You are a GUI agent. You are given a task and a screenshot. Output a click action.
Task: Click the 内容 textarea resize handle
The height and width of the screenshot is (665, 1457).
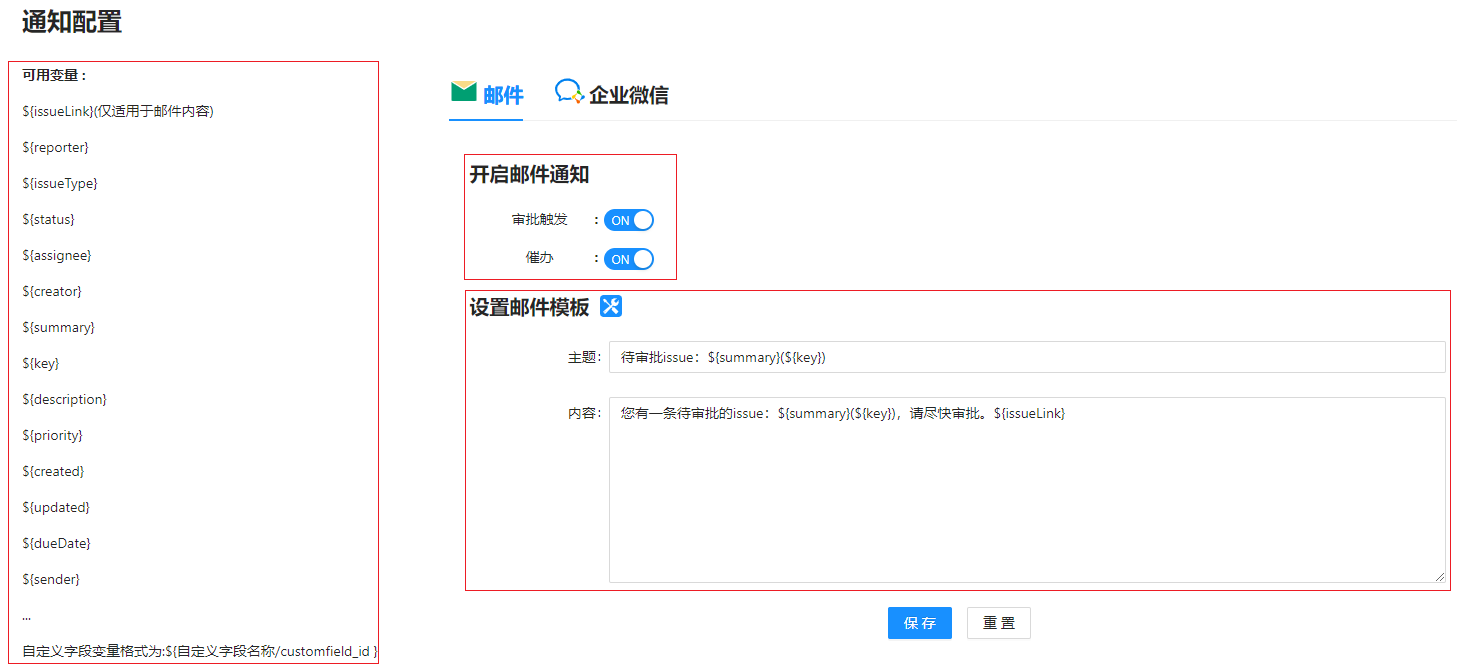(x=1439, y=576)
